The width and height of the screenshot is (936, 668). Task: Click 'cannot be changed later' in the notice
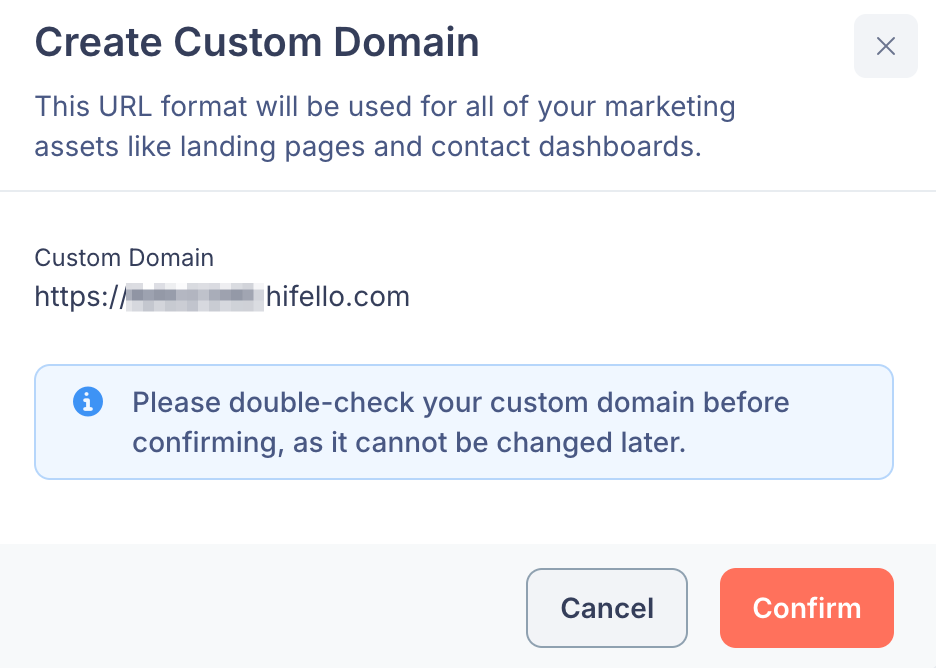521,443
